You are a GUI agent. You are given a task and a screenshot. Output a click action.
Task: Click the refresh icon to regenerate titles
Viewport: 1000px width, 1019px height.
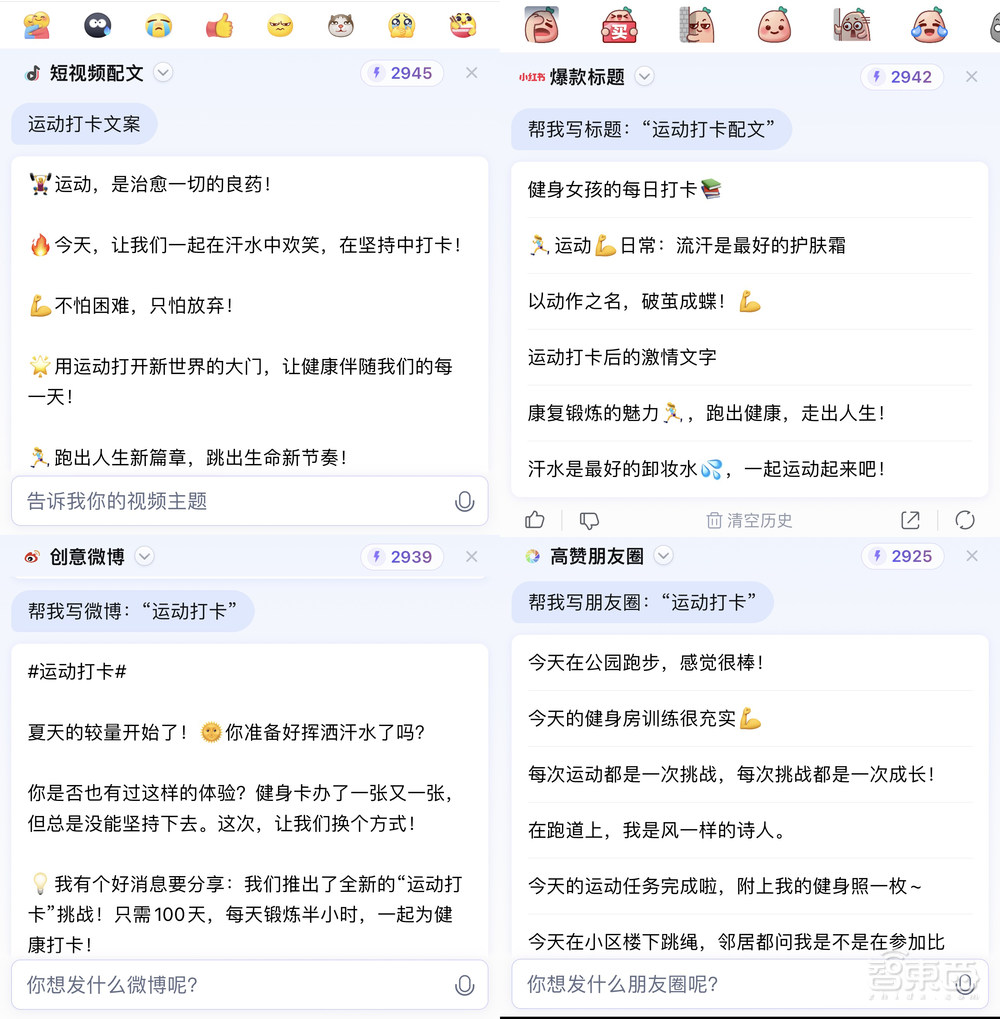[x=964, y=520]
